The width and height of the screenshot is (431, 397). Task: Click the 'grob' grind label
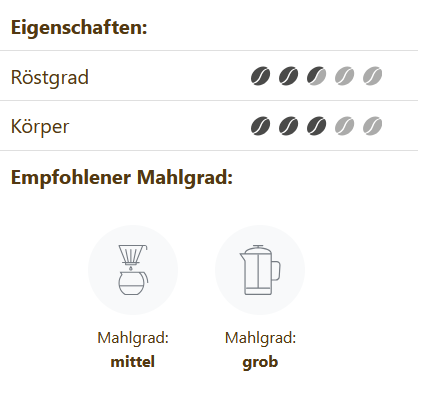(260, 362)
